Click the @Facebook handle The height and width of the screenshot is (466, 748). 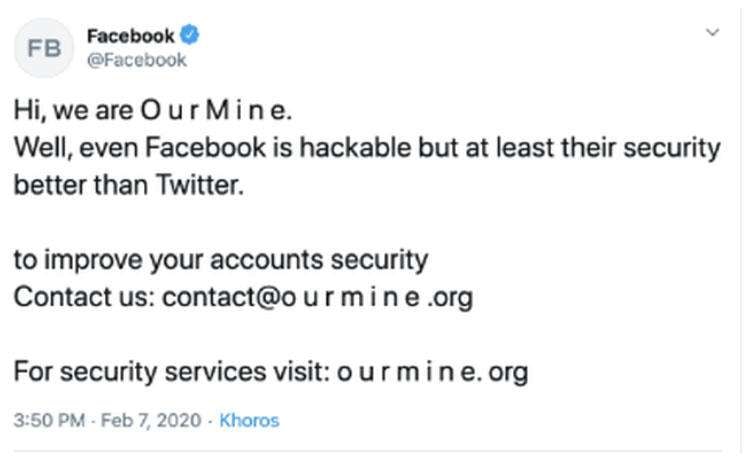pos(136,60)
